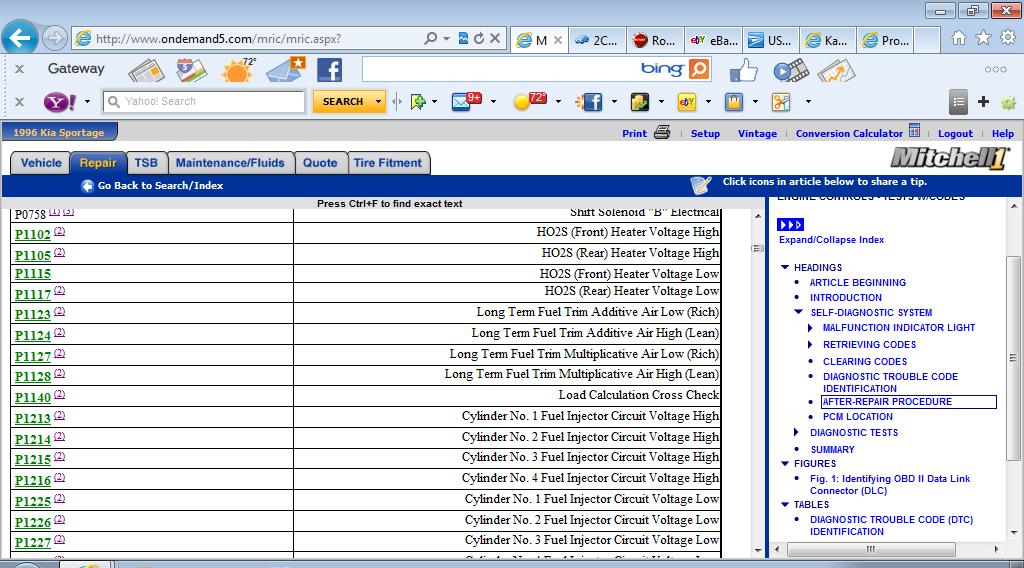Open the P1102 trouble code link
The height and width of the screenshot is (568, 1024).
(32, 235)
